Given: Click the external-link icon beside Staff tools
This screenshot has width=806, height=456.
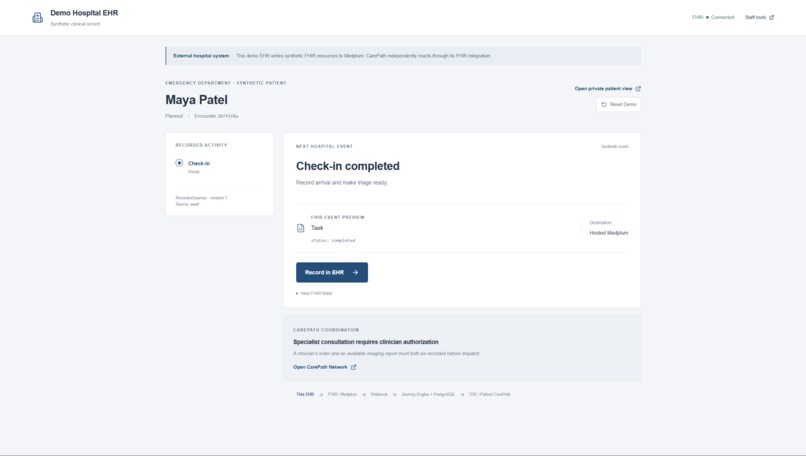Looking at the screenshot, I should [x=771, y=17].
